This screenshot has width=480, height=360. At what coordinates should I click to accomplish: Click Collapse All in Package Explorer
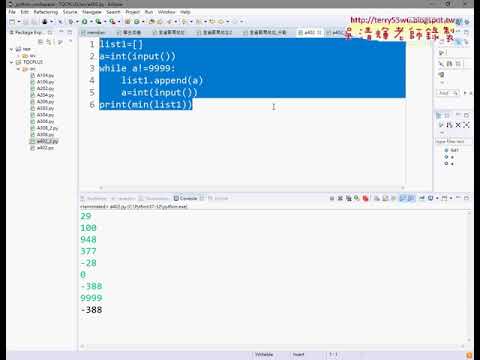pyautogui.click(x=41, y=42)
